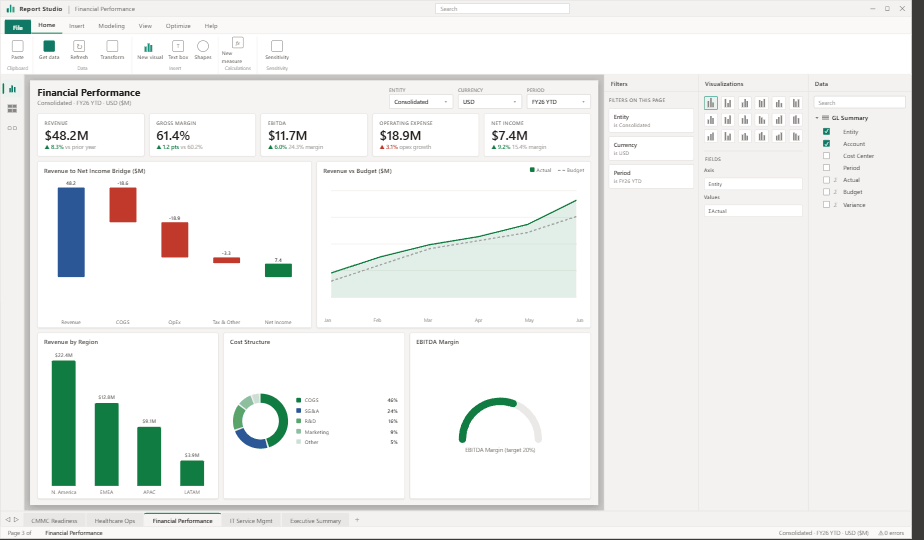Click the EBITDA Margin gauge arc
Viewport: 924px width, 540px height.
coord(500,419)
